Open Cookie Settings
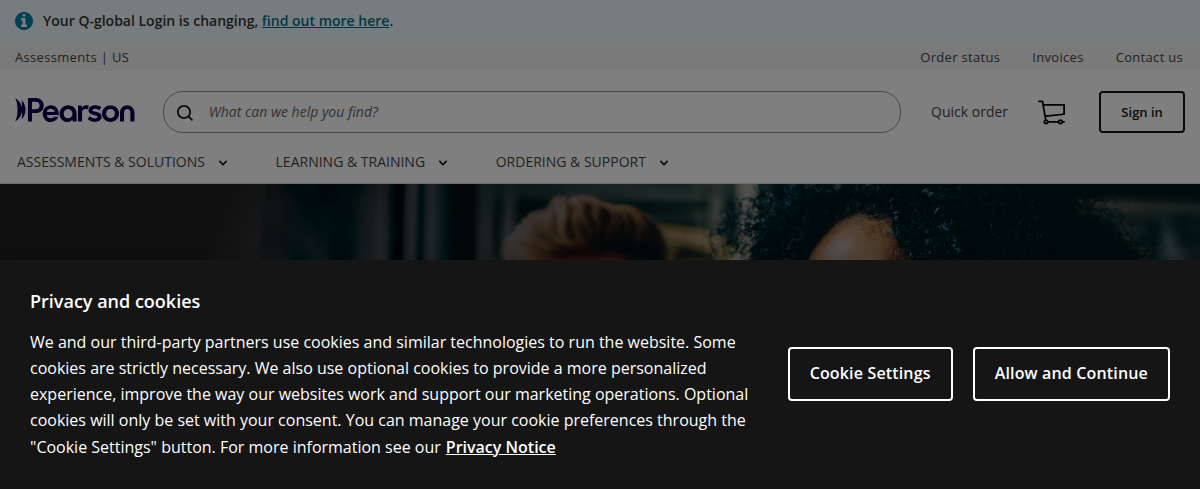 pos(870,374)
